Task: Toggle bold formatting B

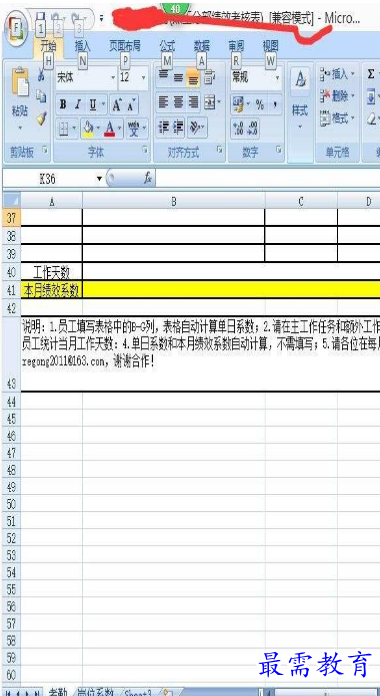Action: [x=63, y=105]
